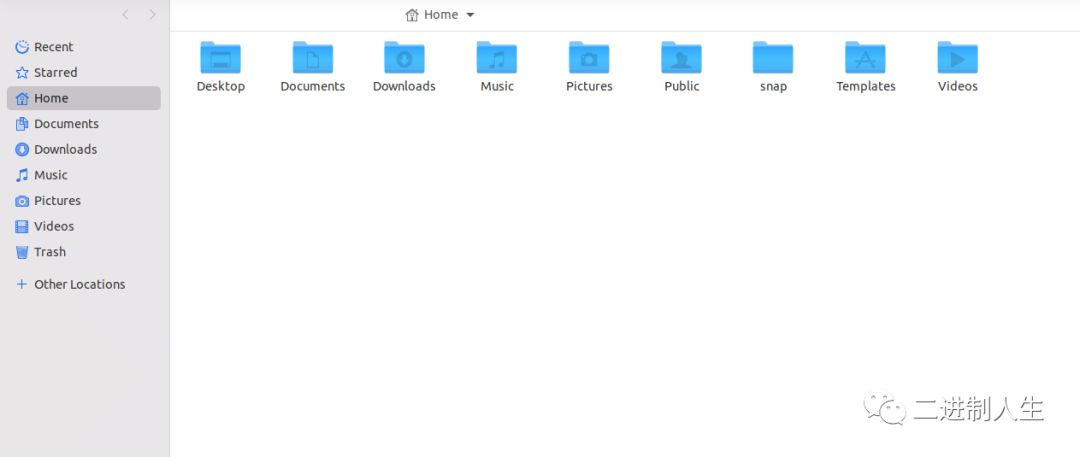Click Home in the sidebar
Viewport: 1080px width, 457px height.
coord(51,98)
